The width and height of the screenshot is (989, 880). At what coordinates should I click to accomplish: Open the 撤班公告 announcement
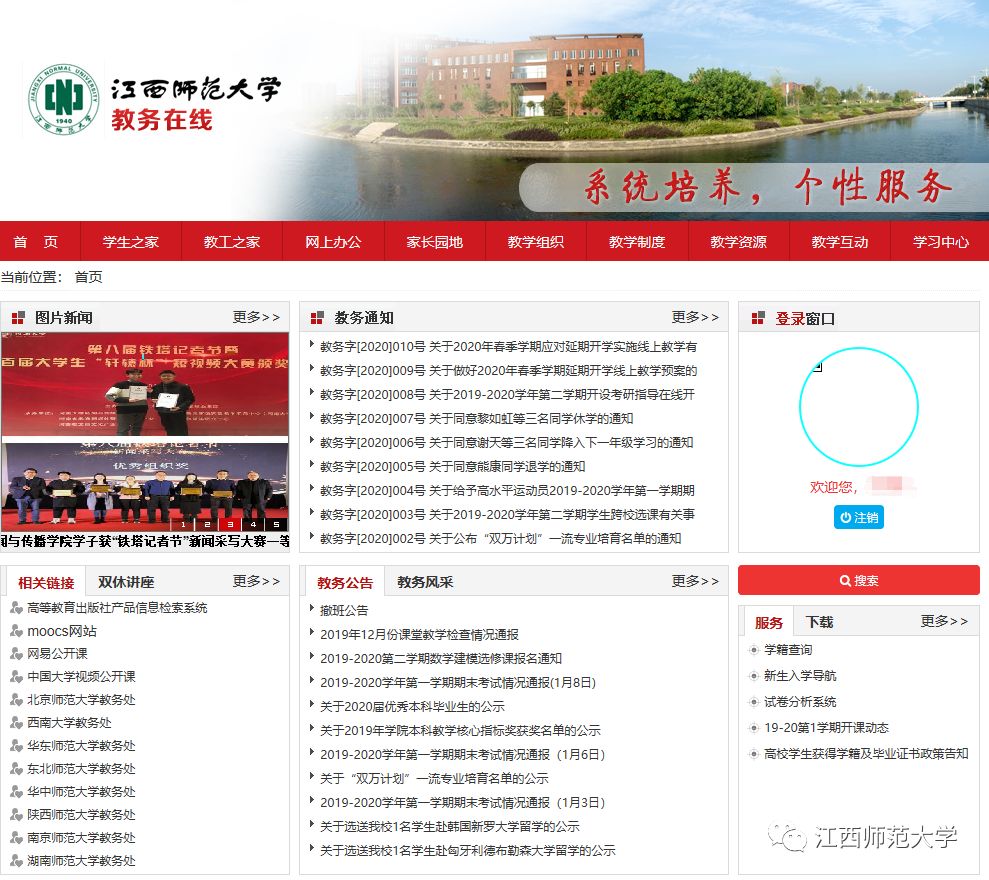[344, 610]
